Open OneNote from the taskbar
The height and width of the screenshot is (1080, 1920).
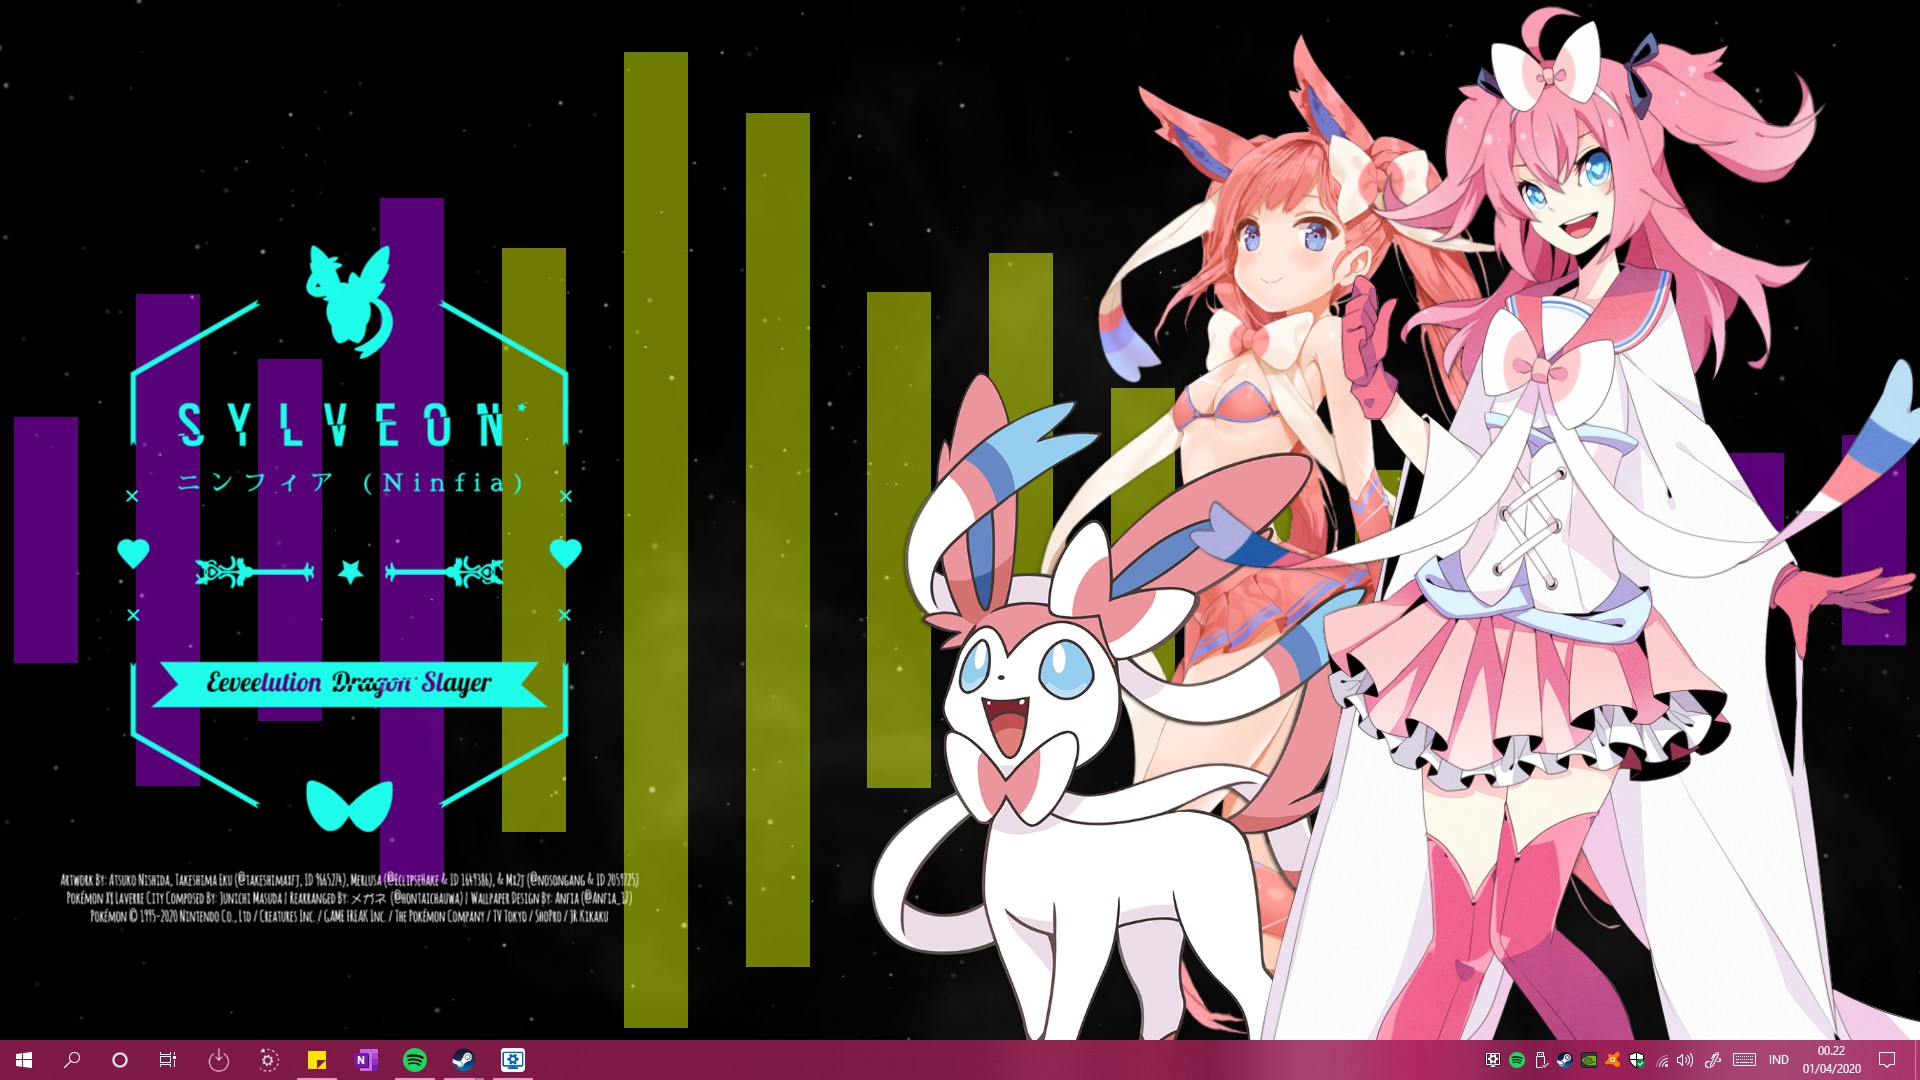point(366,1060)
